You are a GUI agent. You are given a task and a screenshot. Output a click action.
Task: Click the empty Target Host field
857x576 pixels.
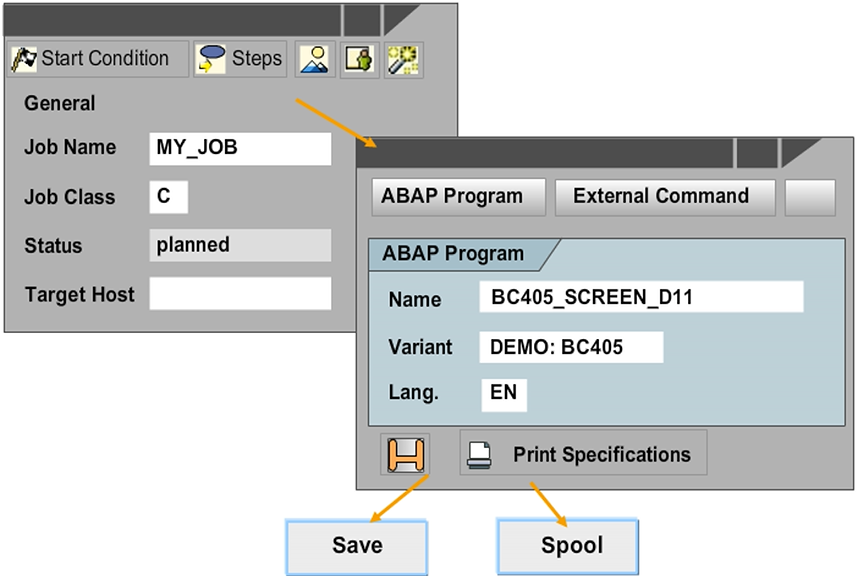coord(239,294)
